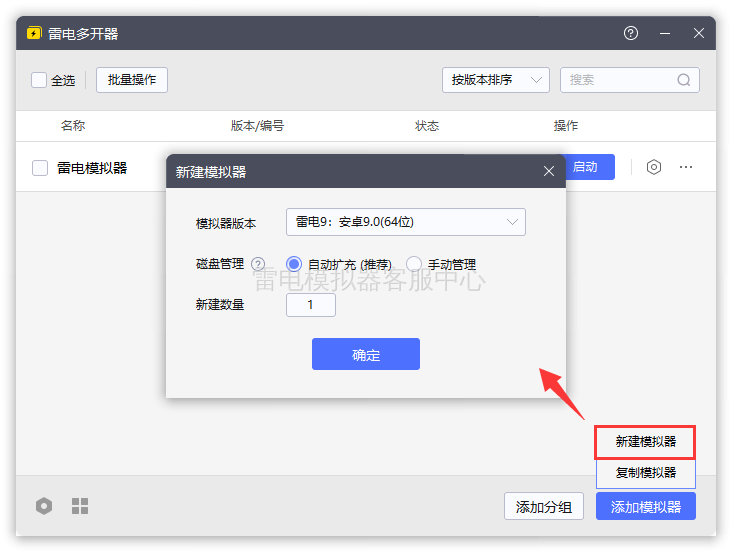Select the 自动扩充 (推荐) radio option

click(294, 264)
